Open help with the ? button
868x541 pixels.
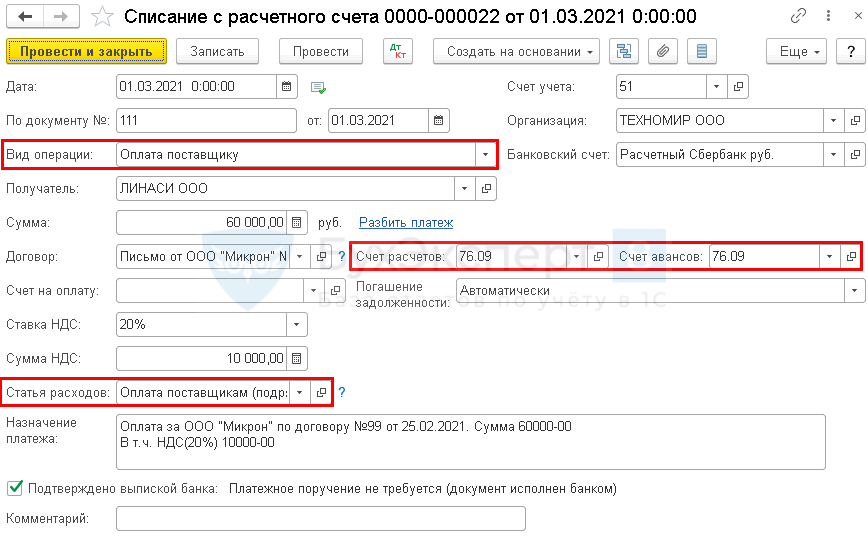[x=851, y=51]
